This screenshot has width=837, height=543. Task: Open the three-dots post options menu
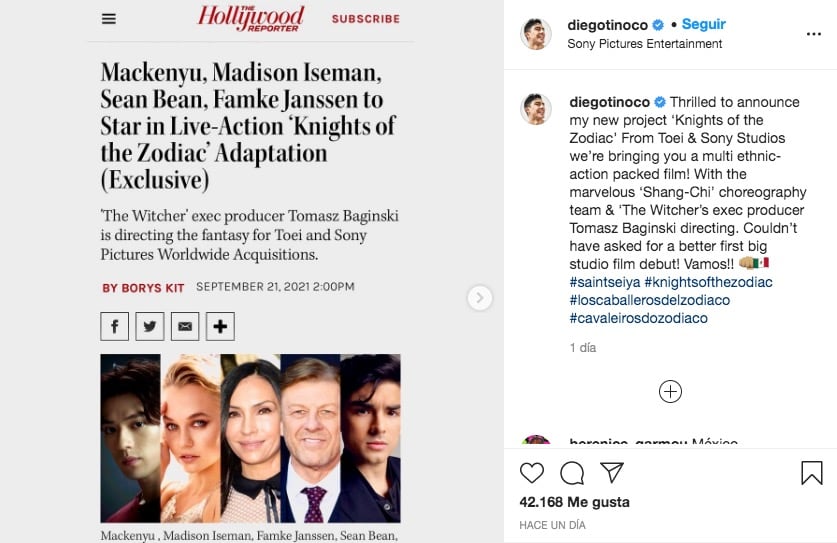[814, 34]
